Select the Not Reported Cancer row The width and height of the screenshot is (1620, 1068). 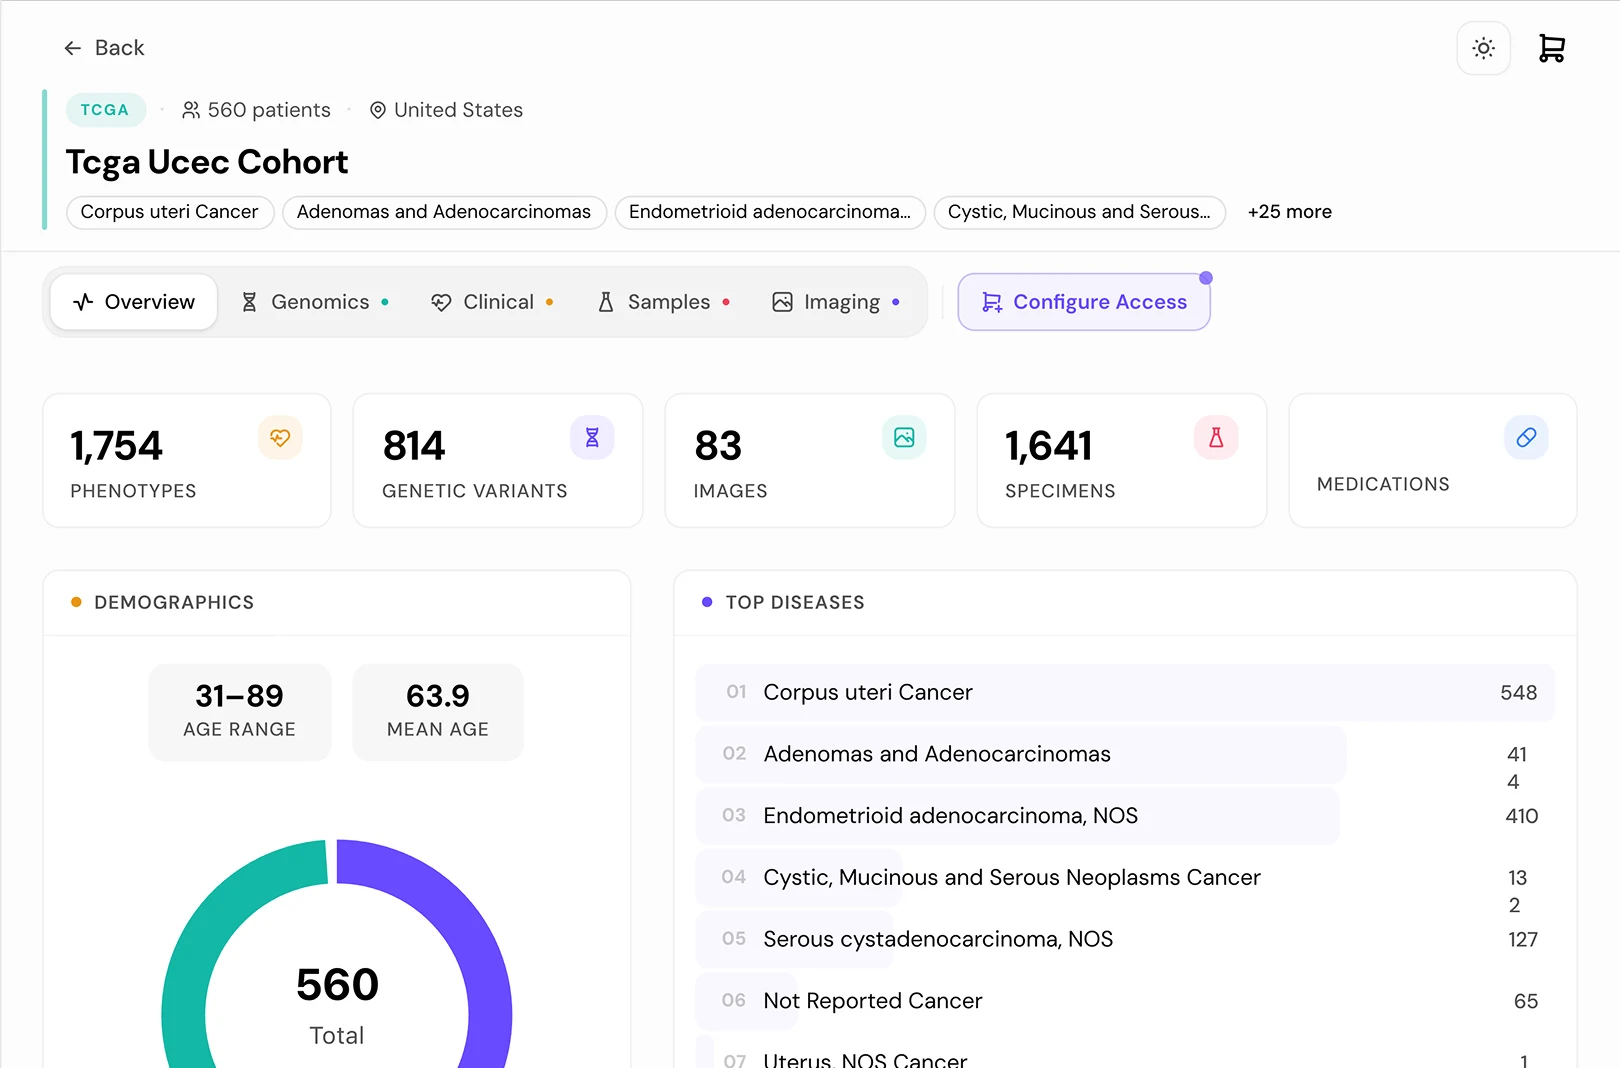1125,1001
